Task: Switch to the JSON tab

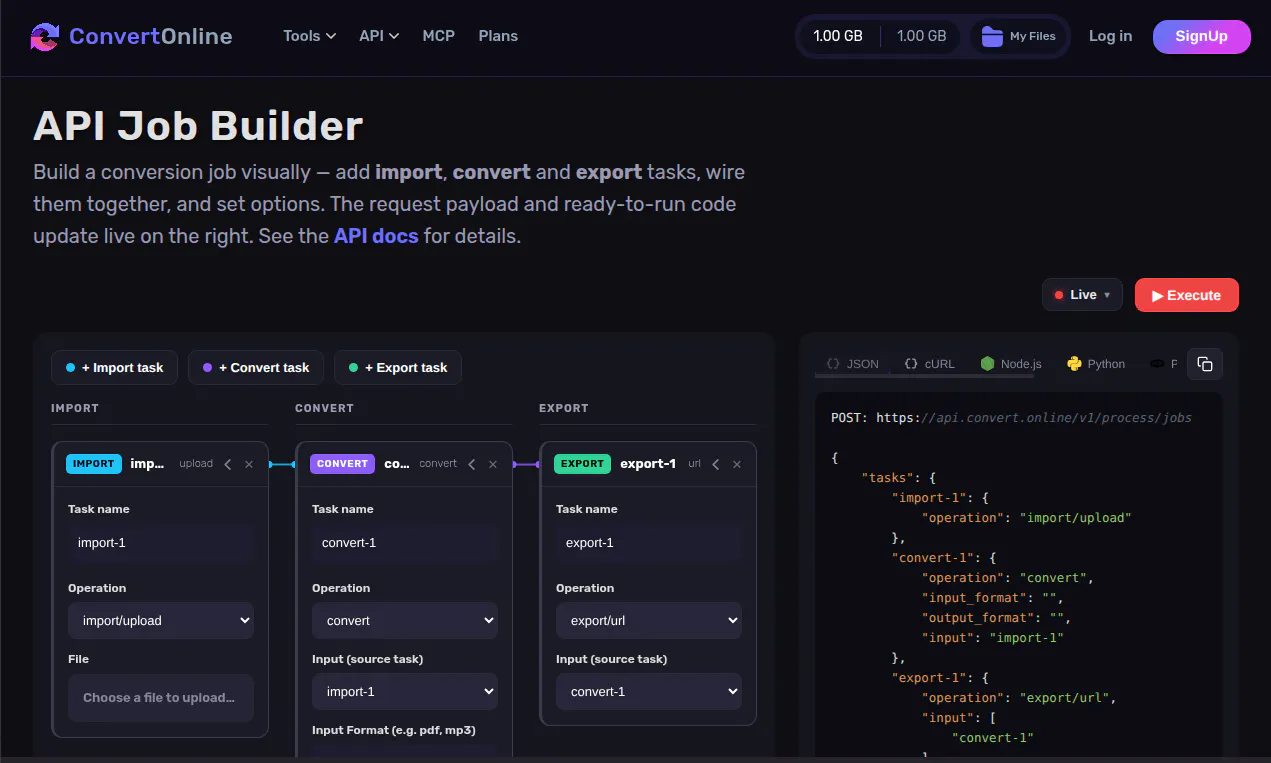Action: (852, 364)
